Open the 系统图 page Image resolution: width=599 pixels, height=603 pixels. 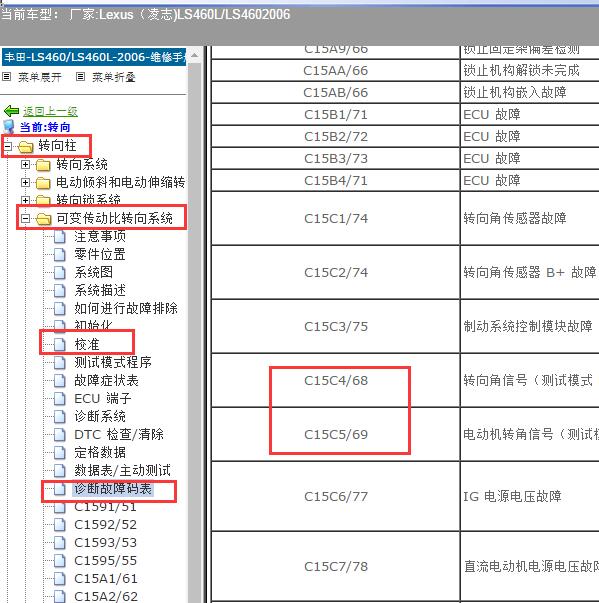coord(93,272)
